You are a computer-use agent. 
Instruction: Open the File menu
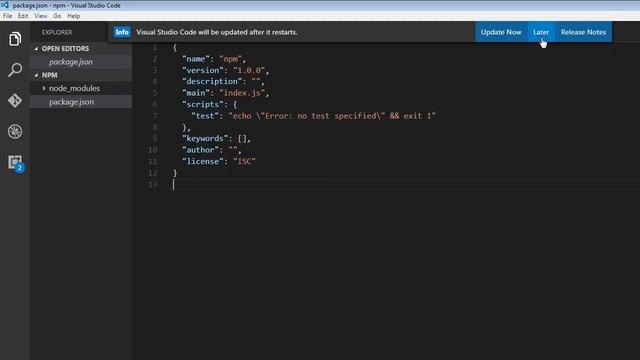pyautogui.click(x=7, y=16)
